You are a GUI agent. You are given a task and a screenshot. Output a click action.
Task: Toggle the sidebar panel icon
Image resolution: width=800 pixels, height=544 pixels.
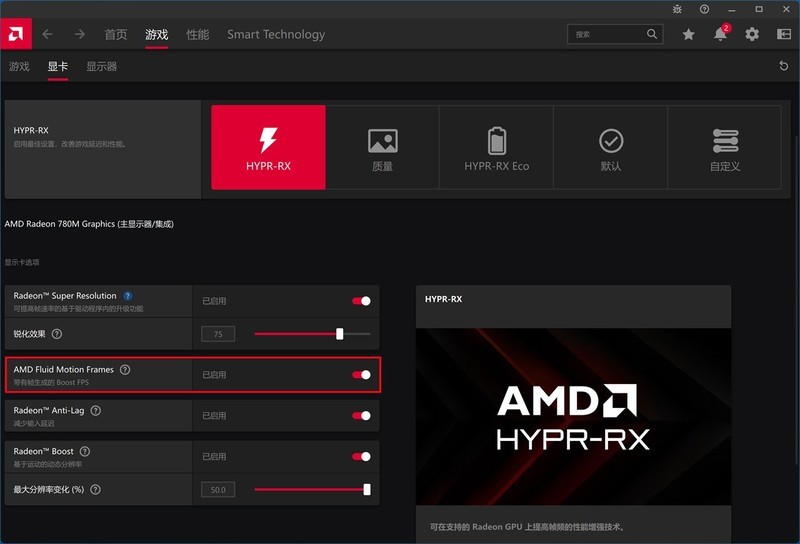[x=784, y=34]
